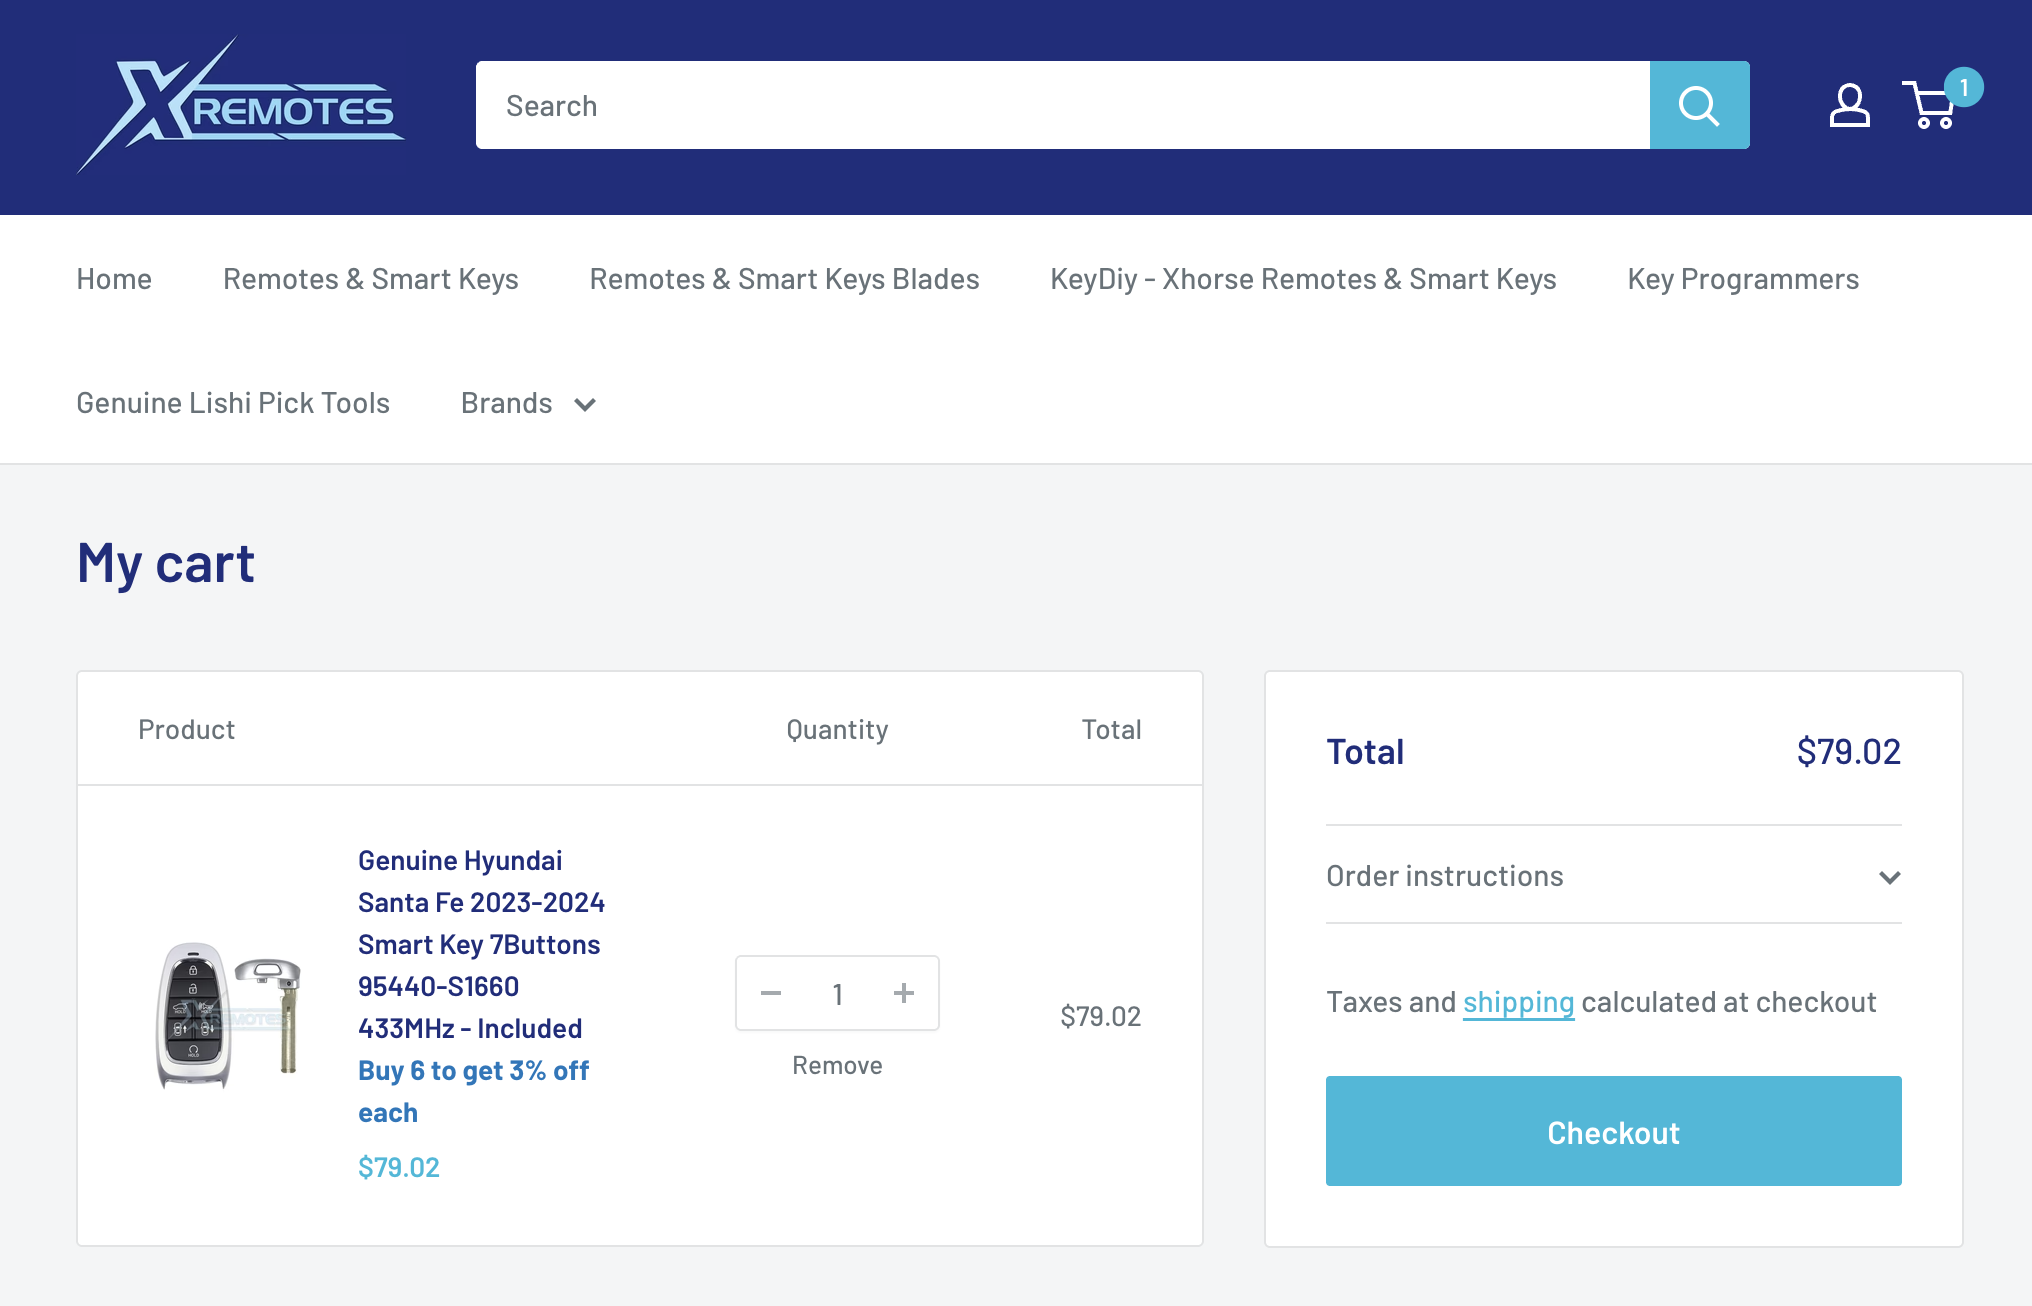
Task: Click the product unit price $79.02
Action: coord(399,1167)
